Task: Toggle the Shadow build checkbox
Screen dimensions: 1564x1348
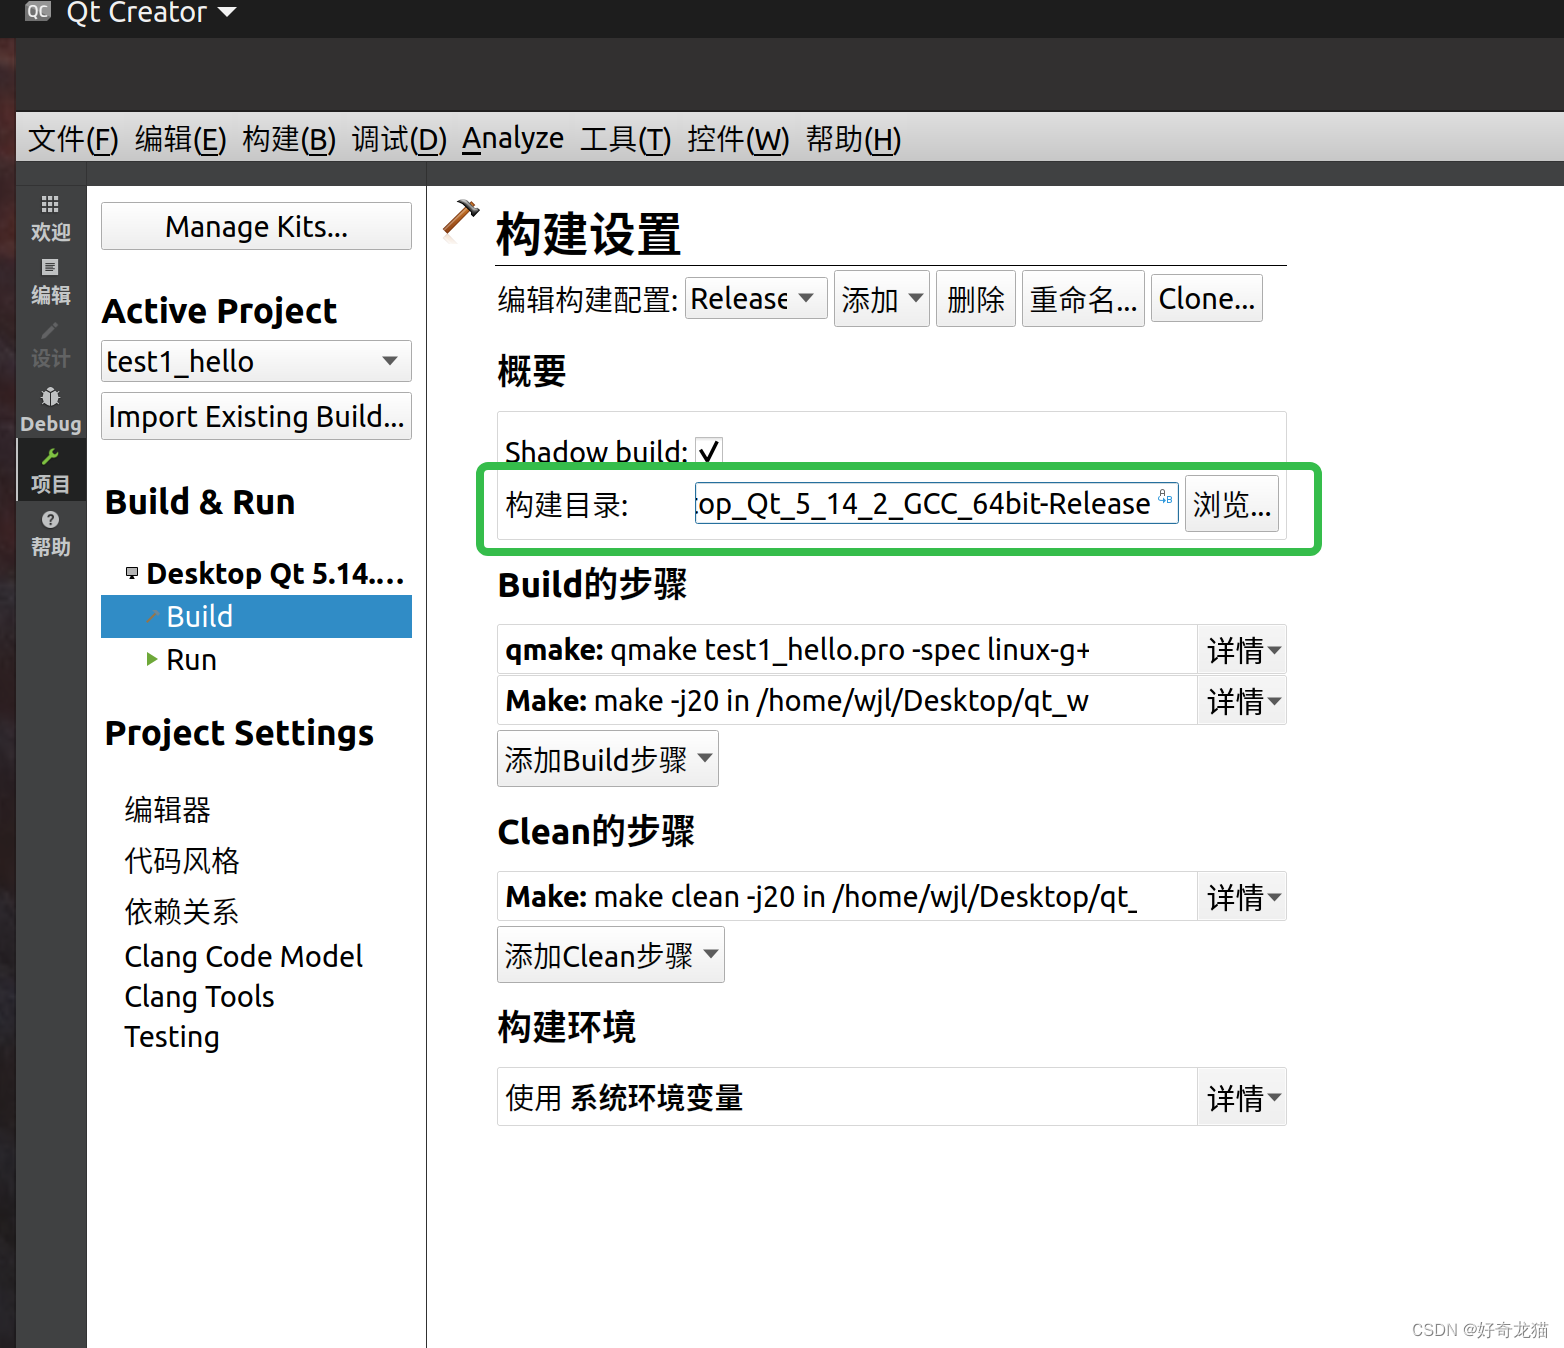Action: tap(709, 451)
